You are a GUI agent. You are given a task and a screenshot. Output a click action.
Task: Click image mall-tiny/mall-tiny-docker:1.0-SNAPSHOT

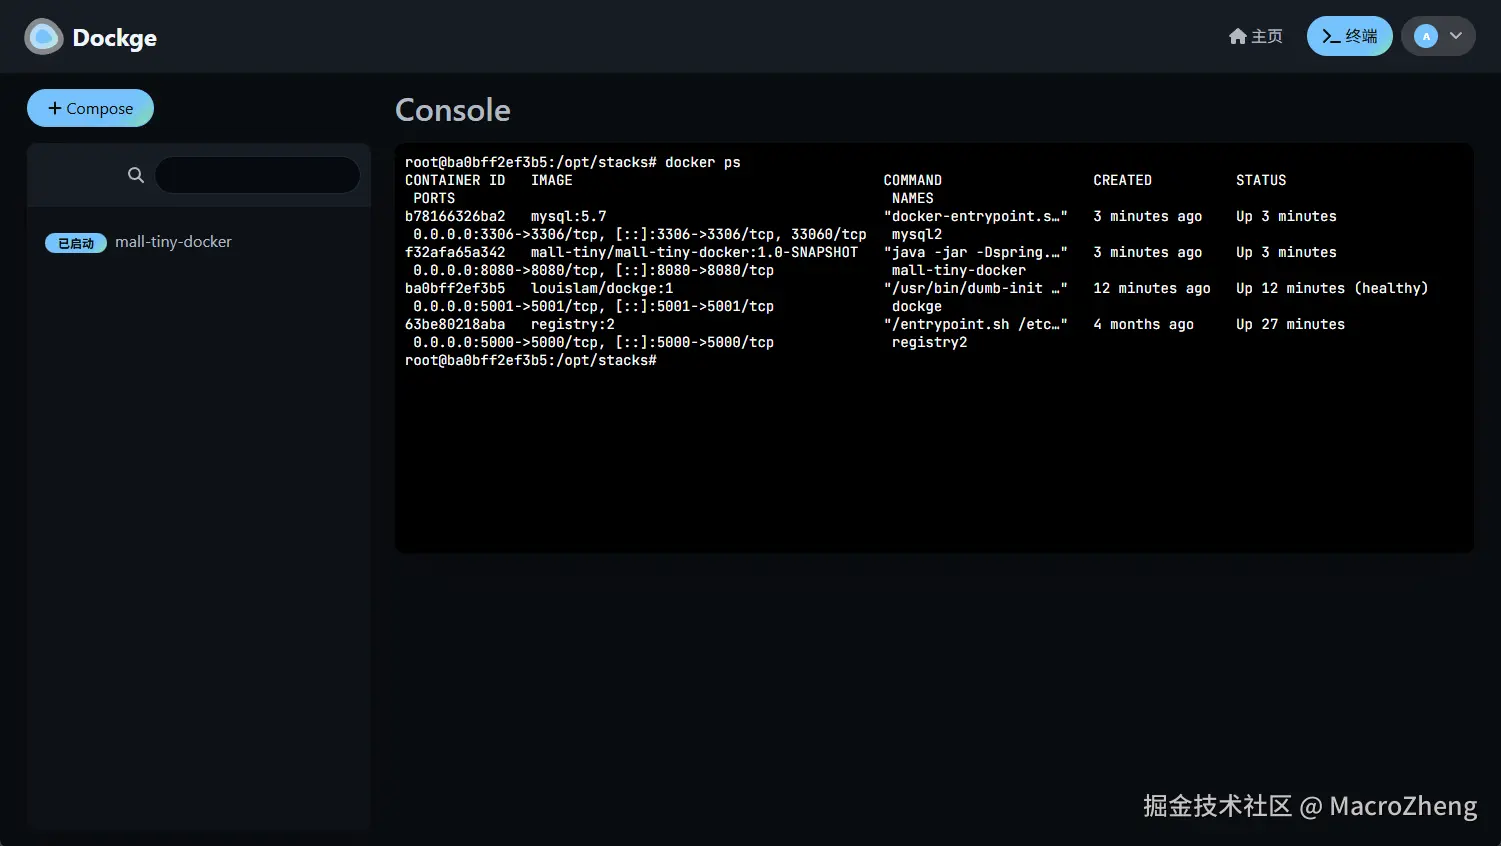click(694, 252)
